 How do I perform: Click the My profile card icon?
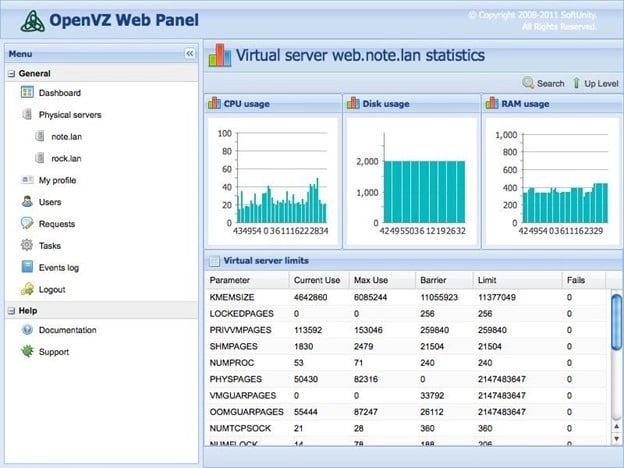click(x=27, y=180)
